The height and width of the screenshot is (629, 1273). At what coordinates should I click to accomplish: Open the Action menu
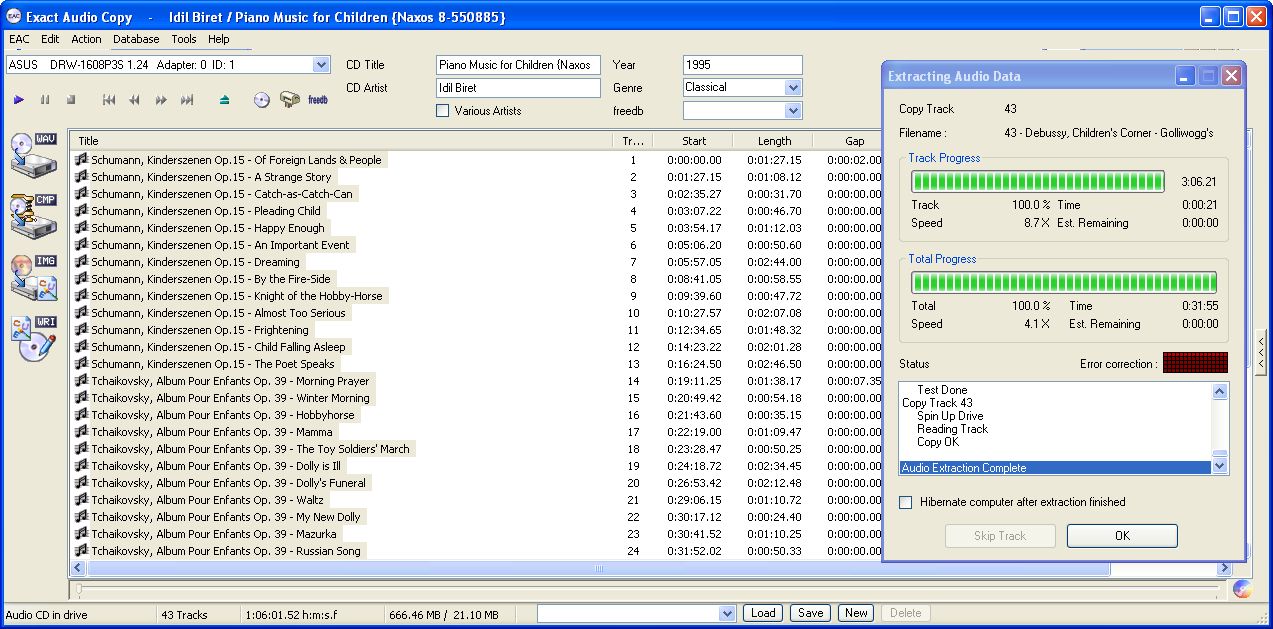pos(86,40)
